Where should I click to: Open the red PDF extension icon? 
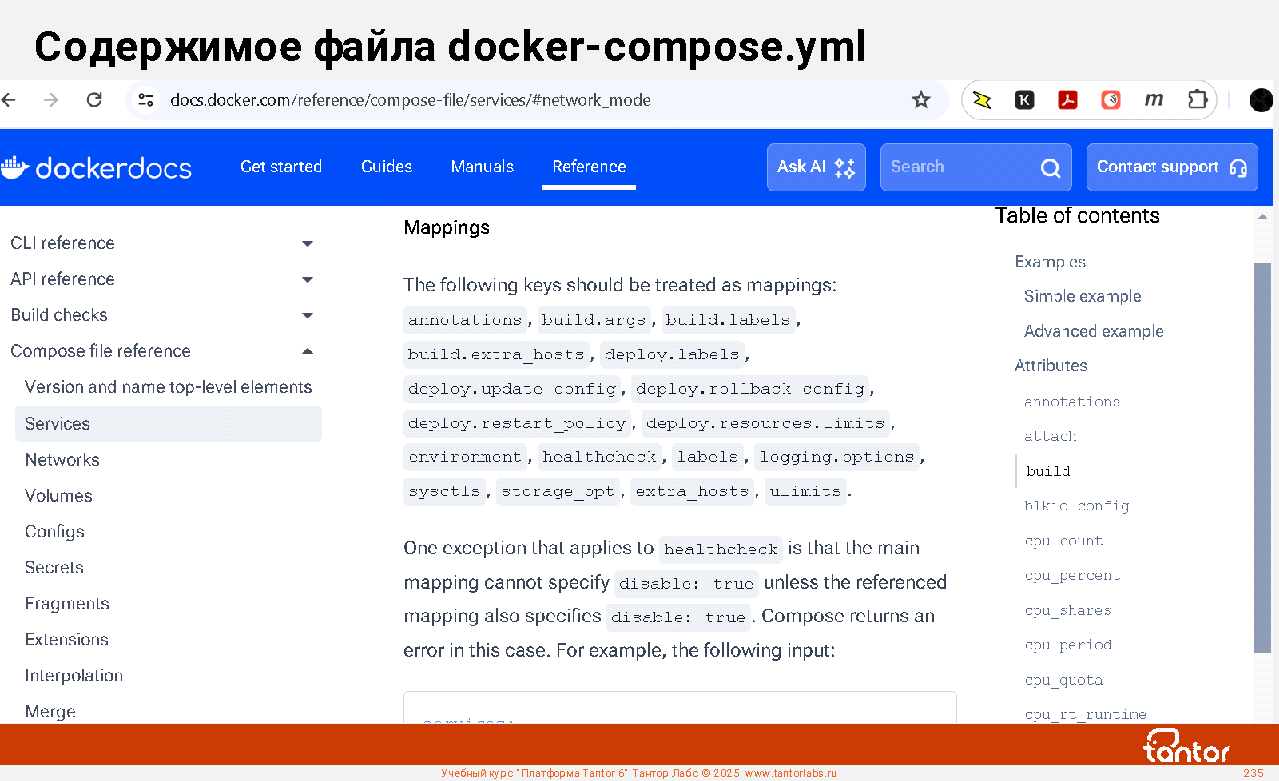[1068, 100]
